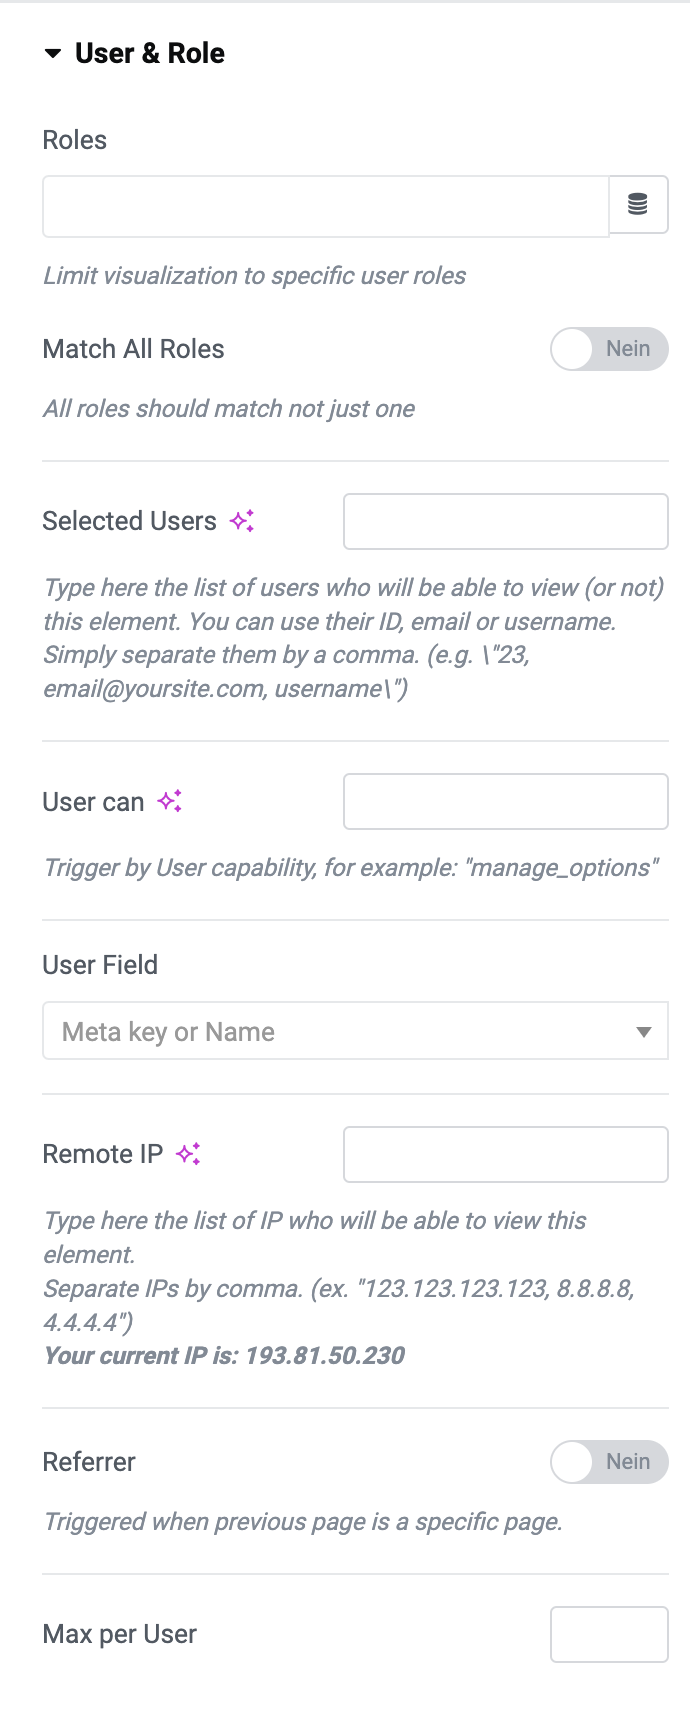Open the Meta key or Name dropdown
Image resolution: width=690 pixels, height=1732 pixels.
[355, 1031]
